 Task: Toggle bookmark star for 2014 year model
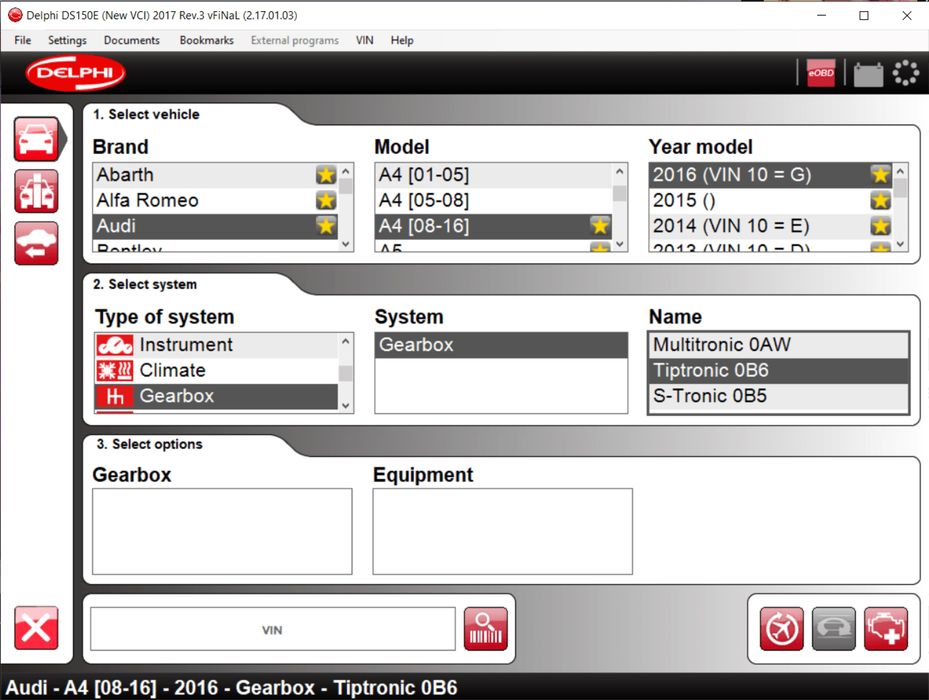coord(880,226)
